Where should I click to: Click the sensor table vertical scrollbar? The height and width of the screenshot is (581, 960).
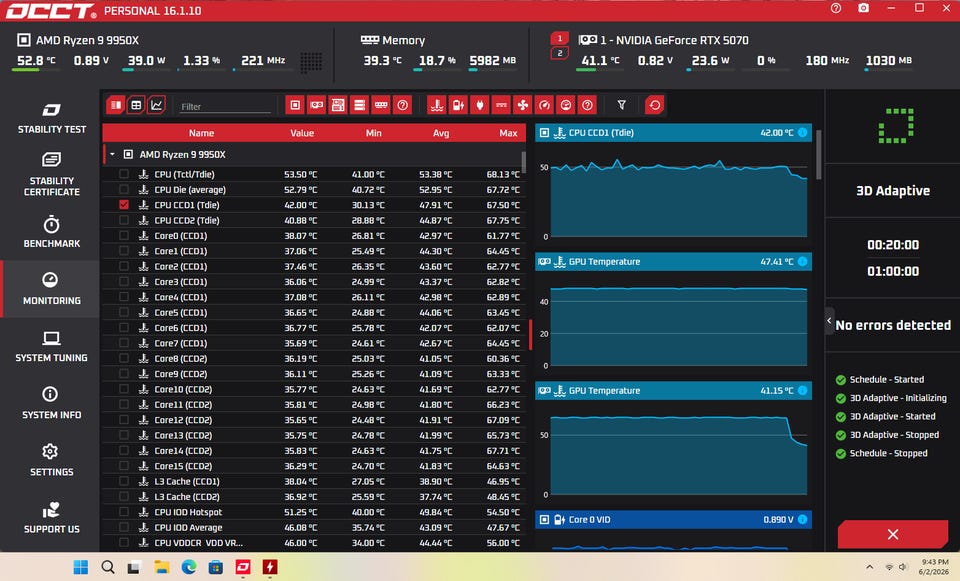(523, 162)
